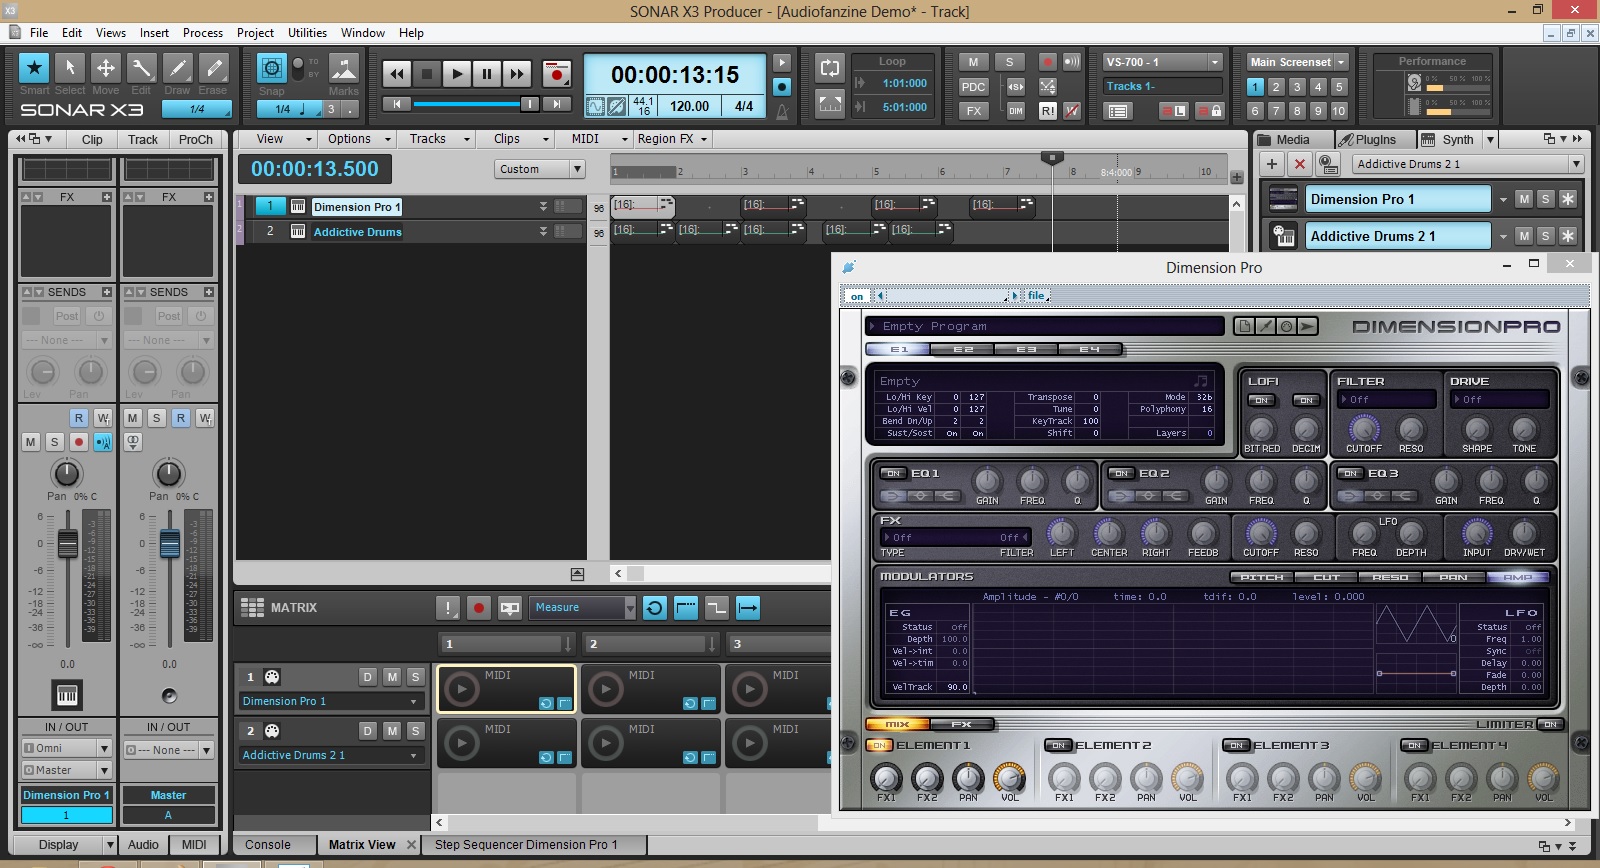Open the Empty Program browser
This screenshot has width=1600, height=868.
tap(1044, 326)
